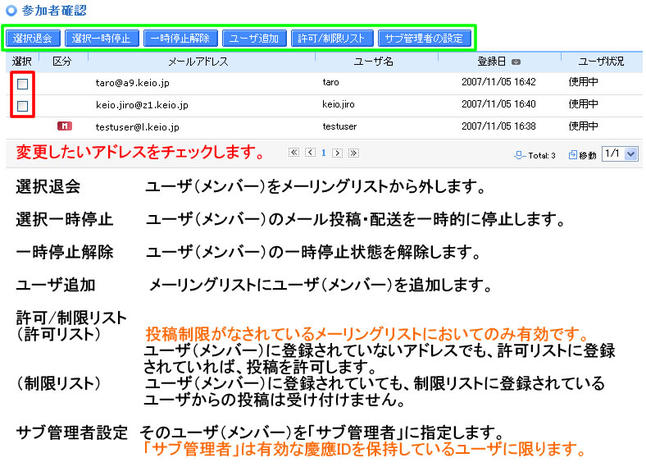Click the 選択一時停止 button
The image size is (646, 476).
102,38
